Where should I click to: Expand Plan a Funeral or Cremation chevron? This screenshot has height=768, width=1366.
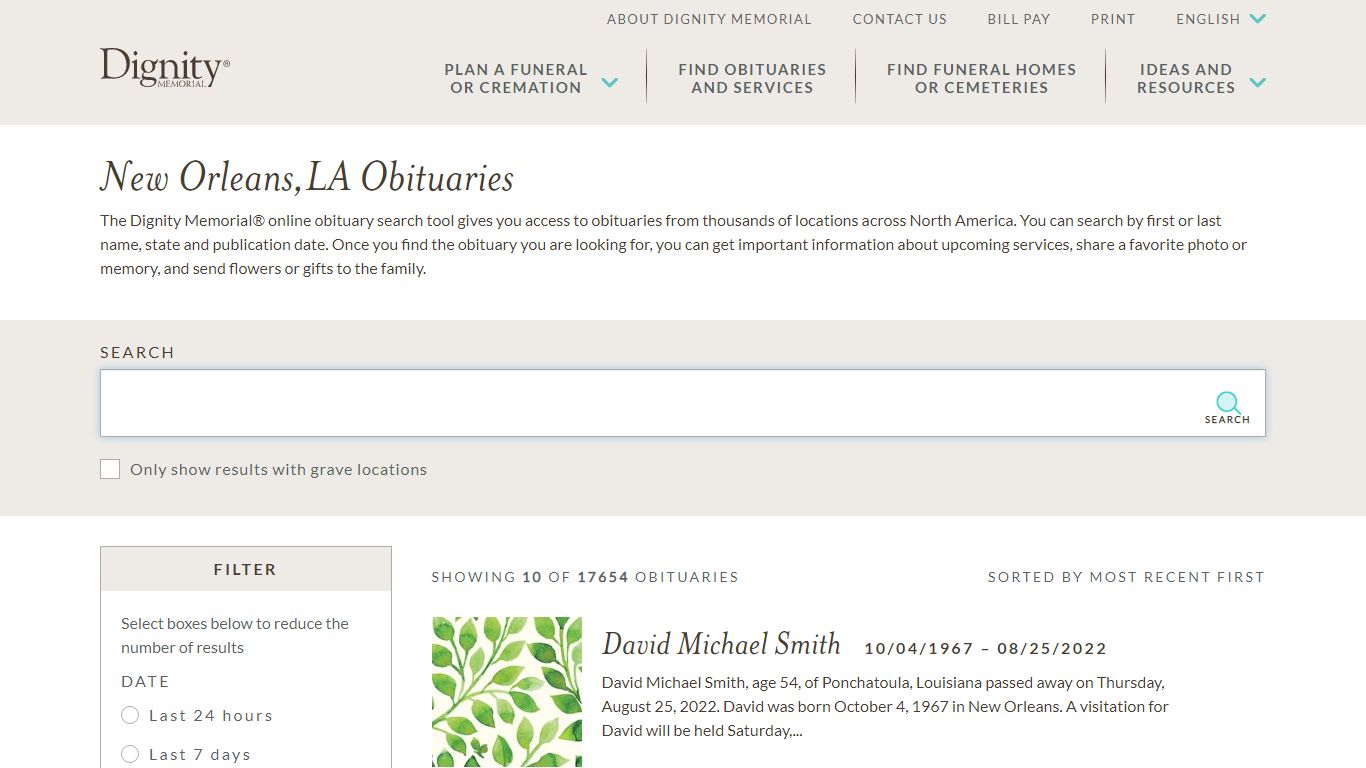click(609, 82)
